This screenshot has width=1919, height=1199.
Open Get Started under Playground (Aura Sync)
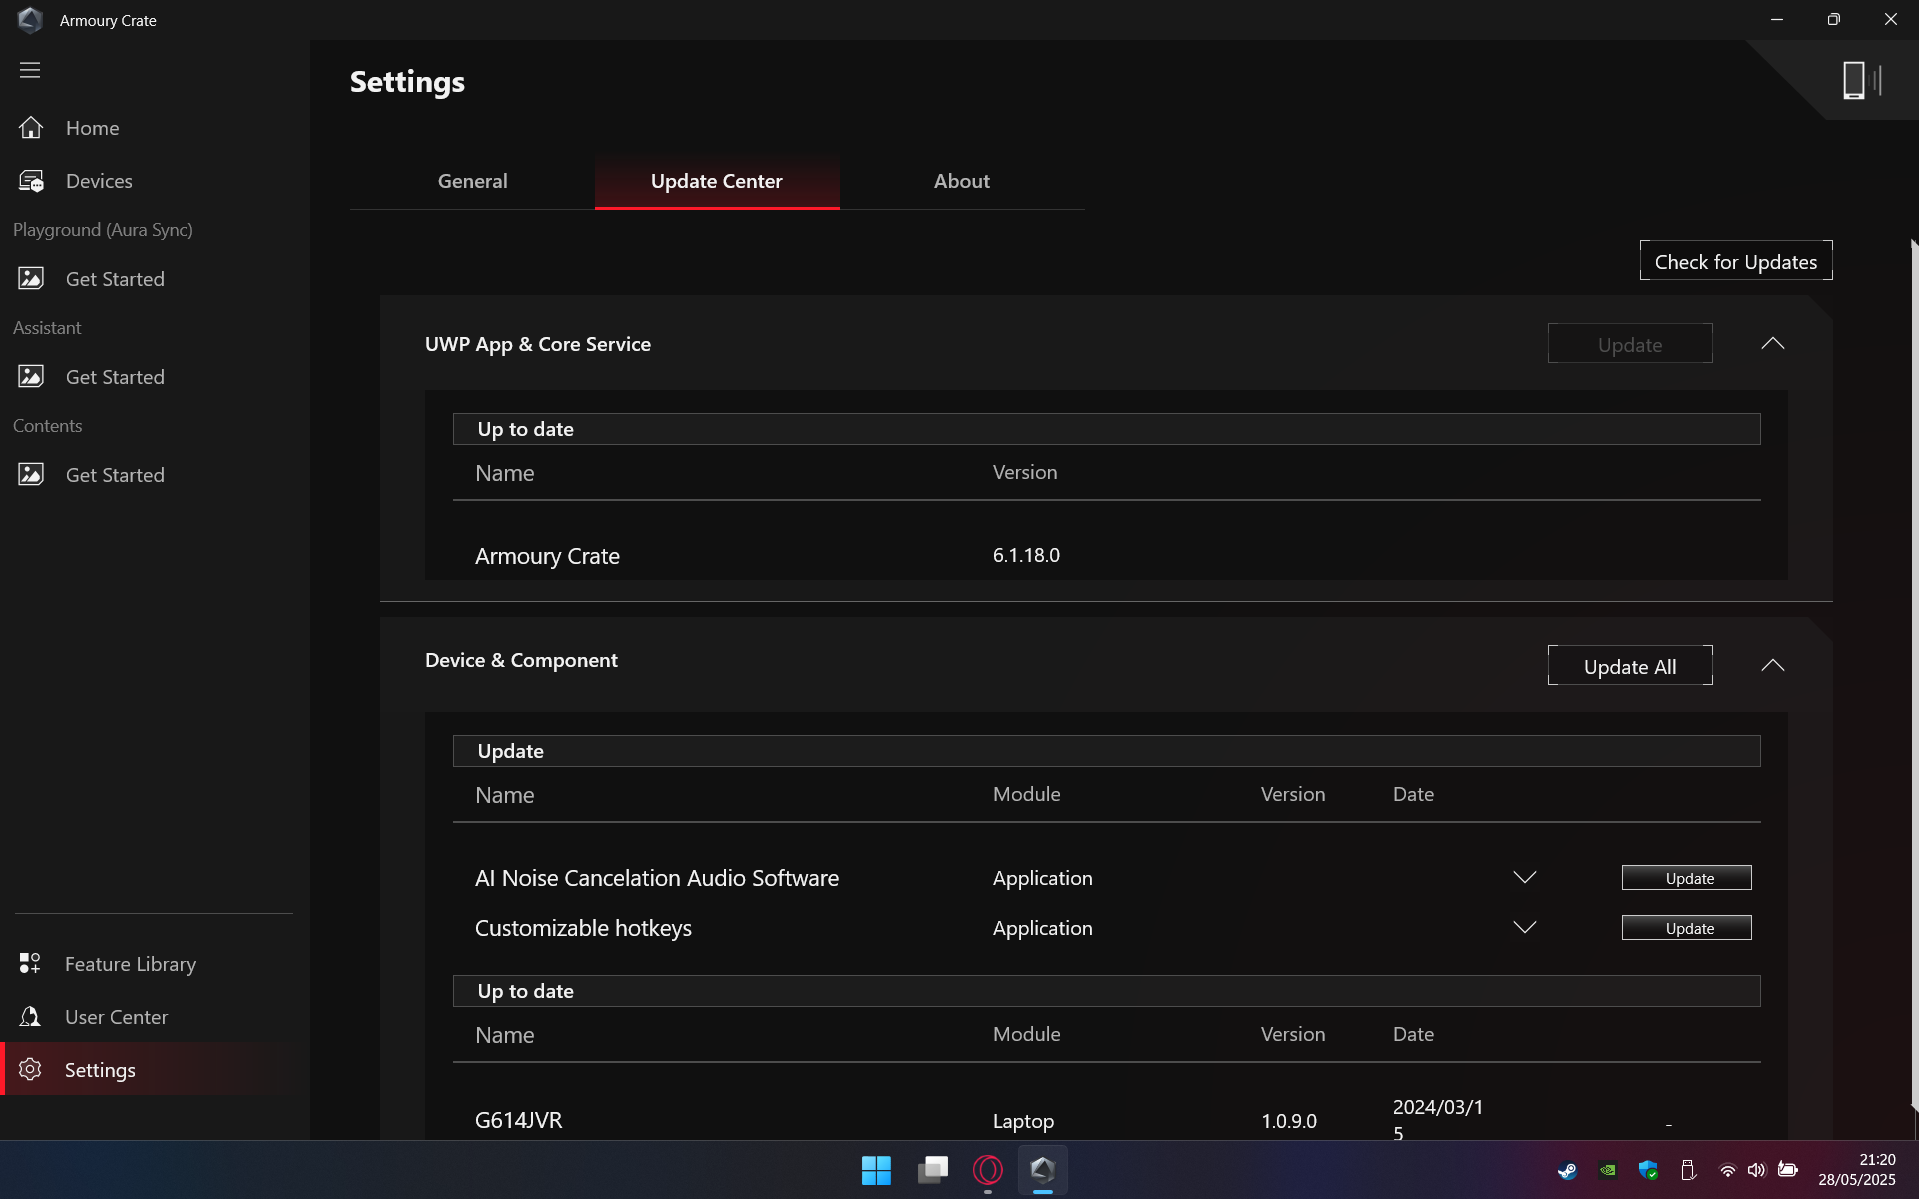114,279
